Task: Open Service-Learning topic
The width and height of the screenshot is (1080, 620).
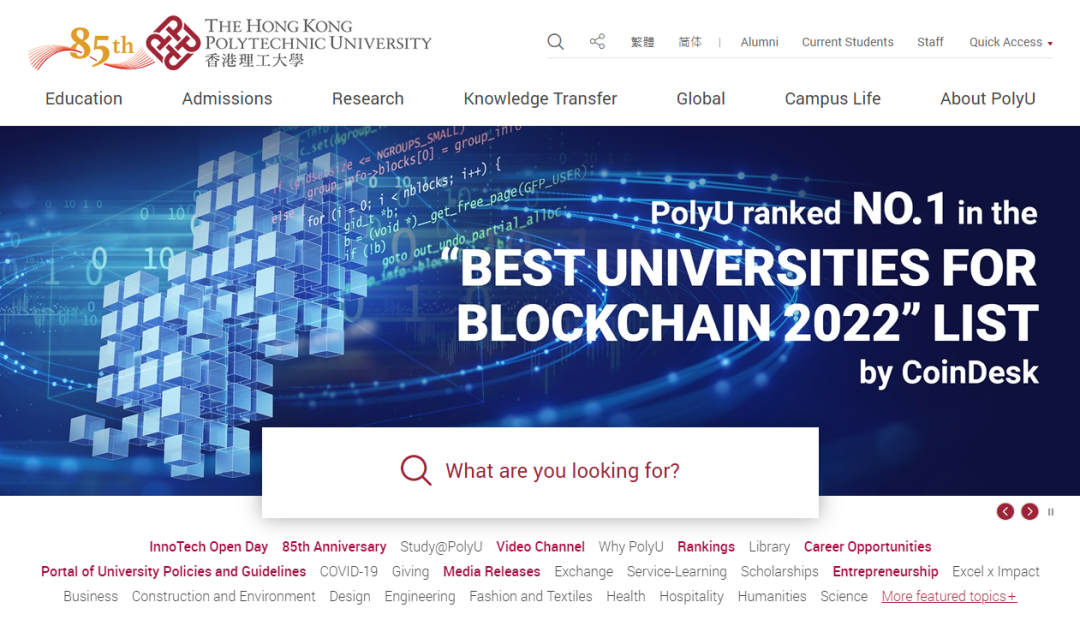Action: 676,572
